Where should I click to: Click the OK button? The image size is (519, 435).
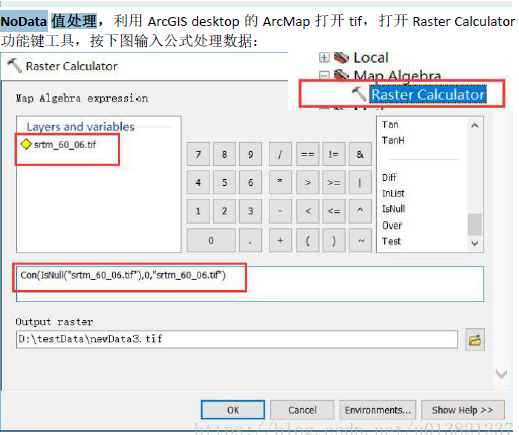pos(233,410)
